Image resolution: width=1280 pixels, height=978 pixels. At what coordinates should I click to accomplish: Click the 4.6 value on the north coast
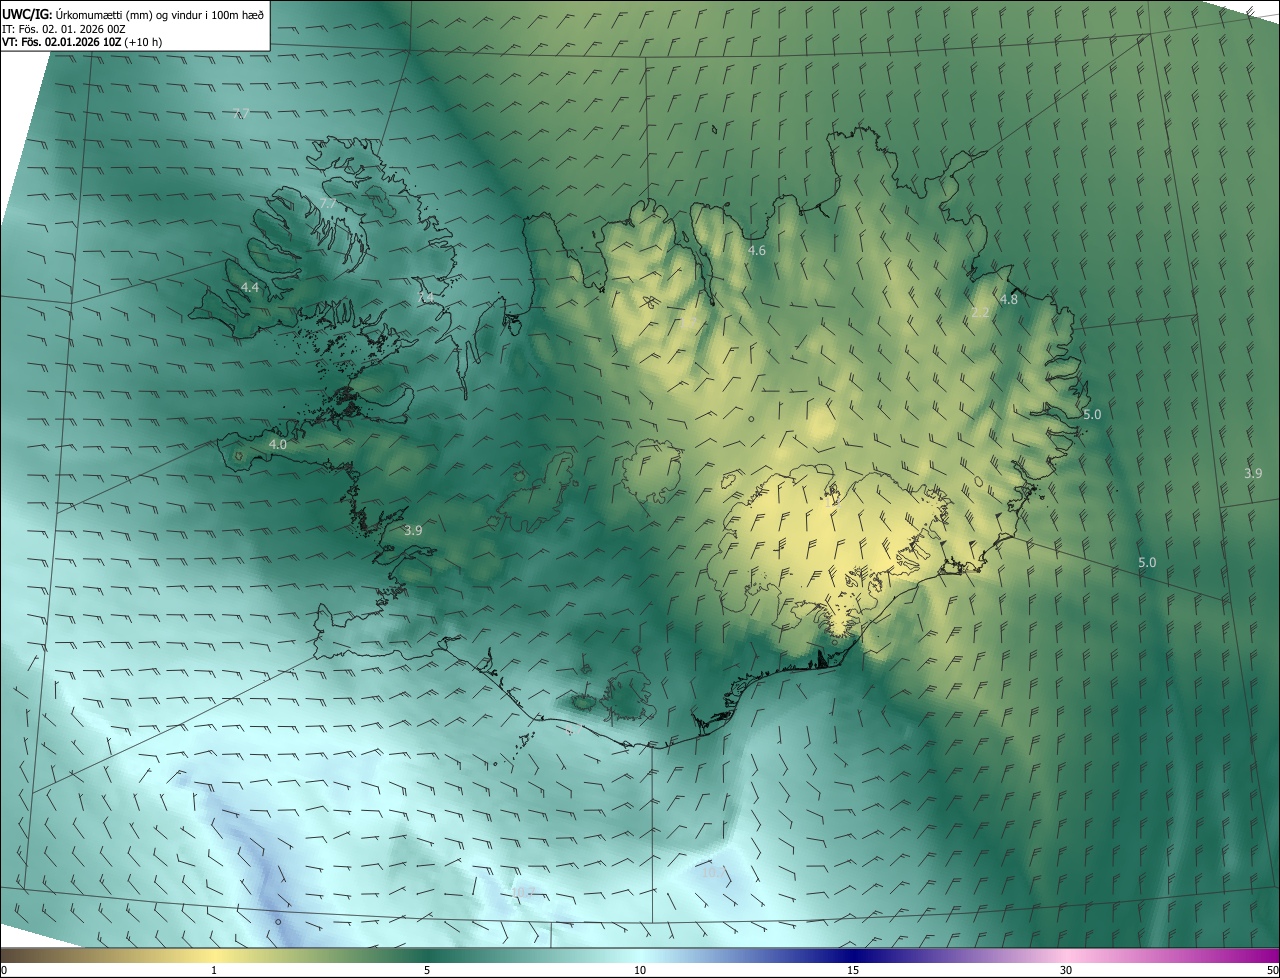pyautogui.click(x=757, y=250)
